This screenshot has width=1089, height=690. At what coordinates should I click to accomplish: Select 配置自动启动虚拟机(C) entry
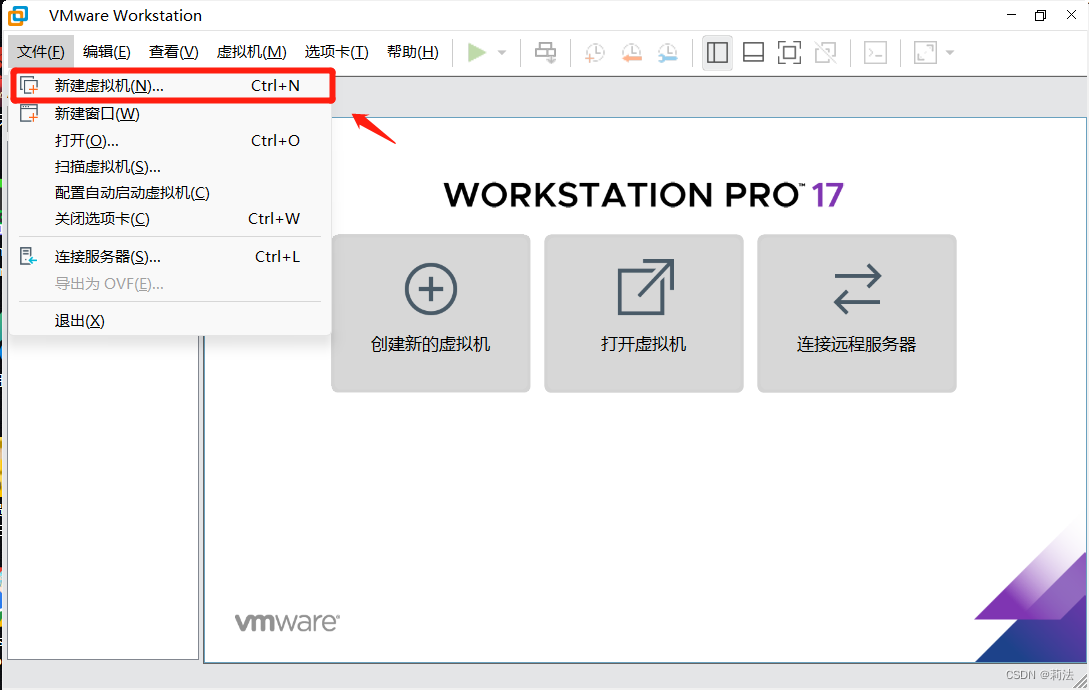(170, 192)
